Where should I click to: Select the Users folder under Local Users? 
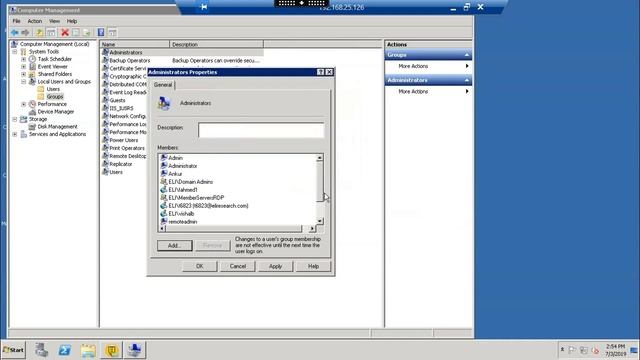coord(53,89)
